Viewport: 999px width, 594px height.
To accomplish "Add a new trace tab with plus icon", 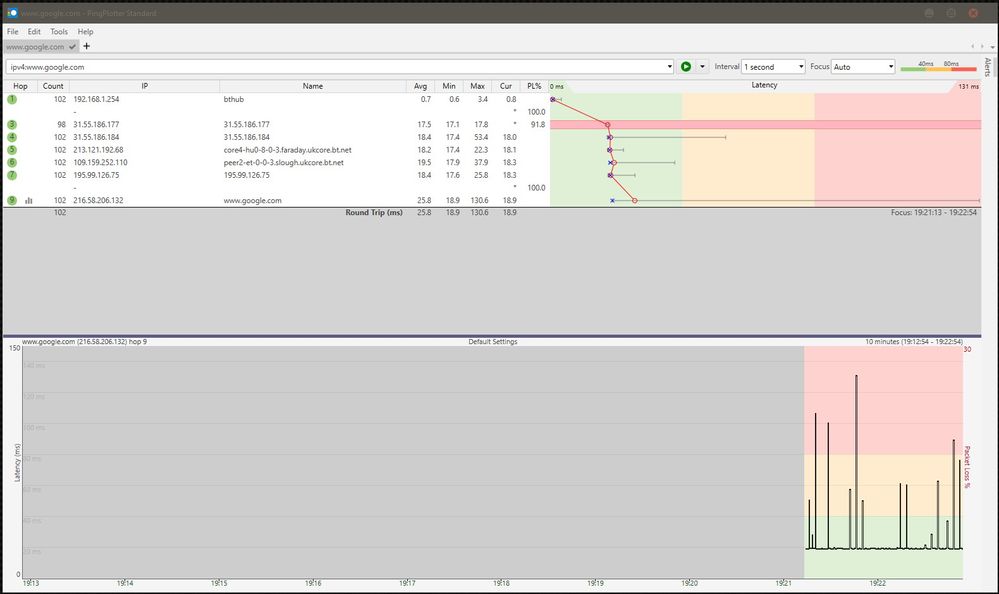I will tap(87, 46).
